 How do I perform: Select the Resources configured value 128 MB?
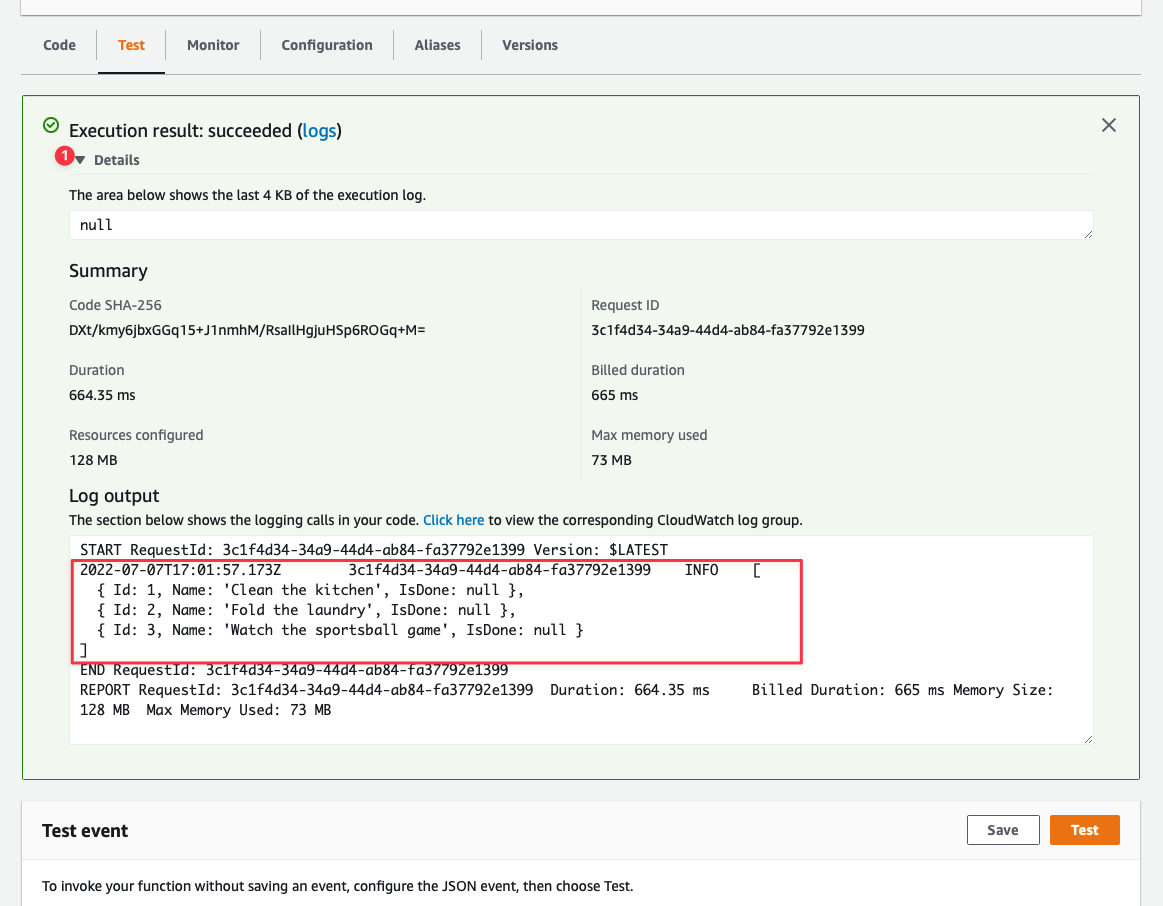[93, 460]
